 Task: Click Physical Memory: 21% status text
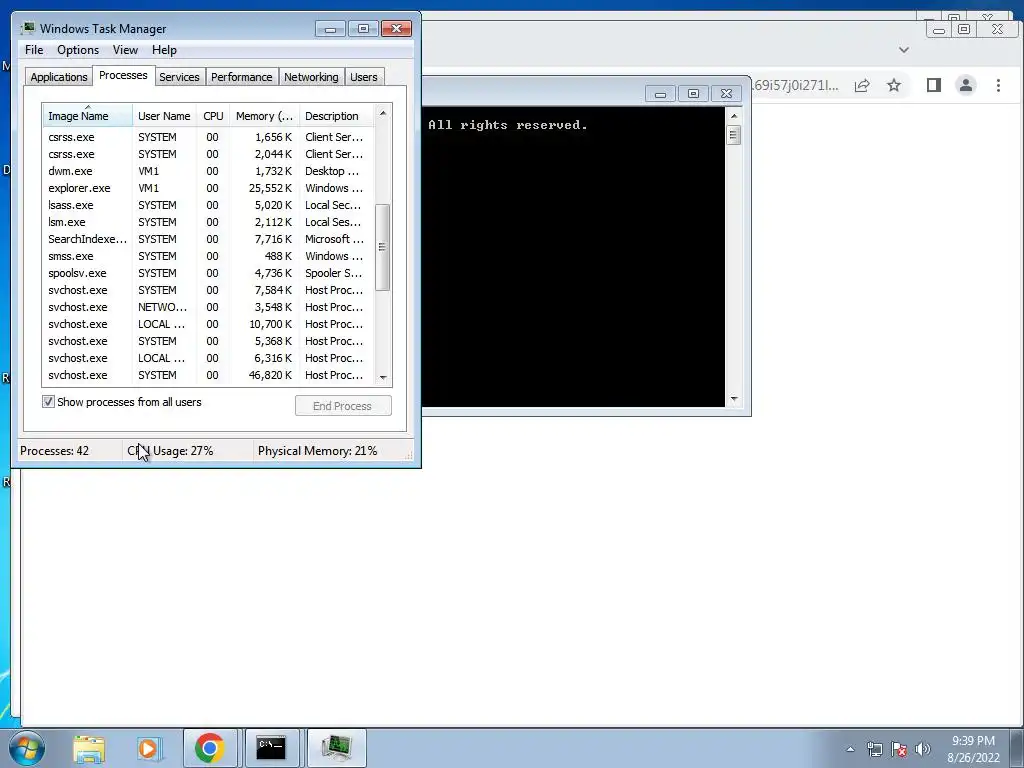click(x=317, y=451)
